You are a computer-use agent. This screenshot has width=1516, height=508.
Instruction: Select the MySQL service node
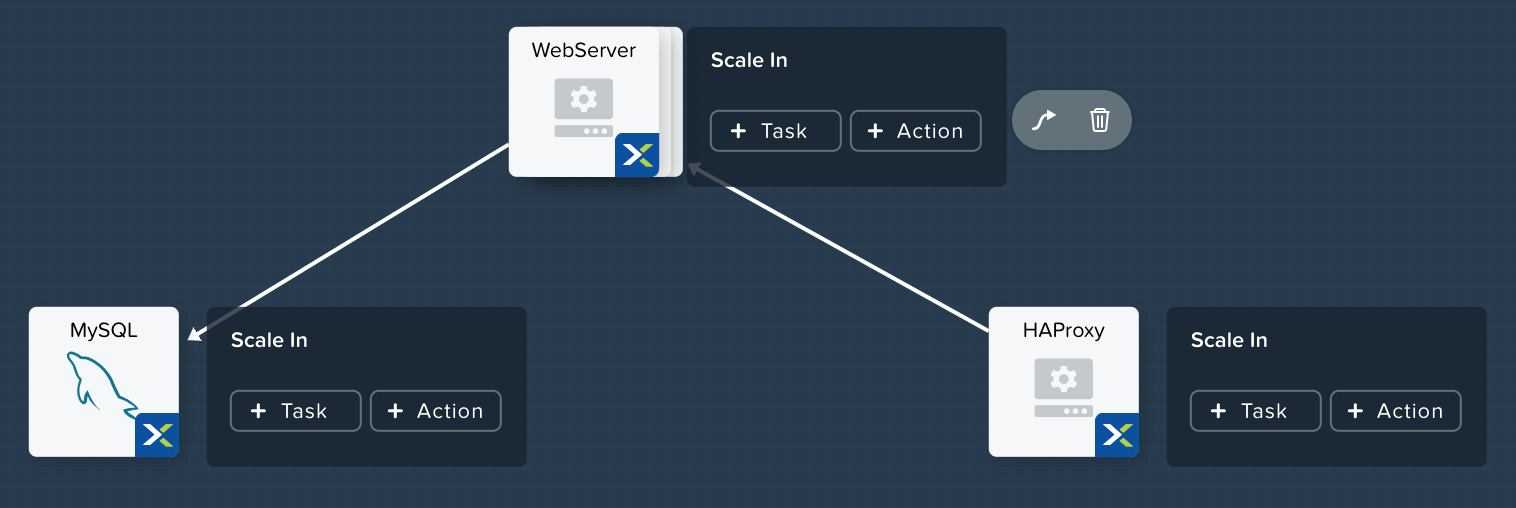point(104,382)
